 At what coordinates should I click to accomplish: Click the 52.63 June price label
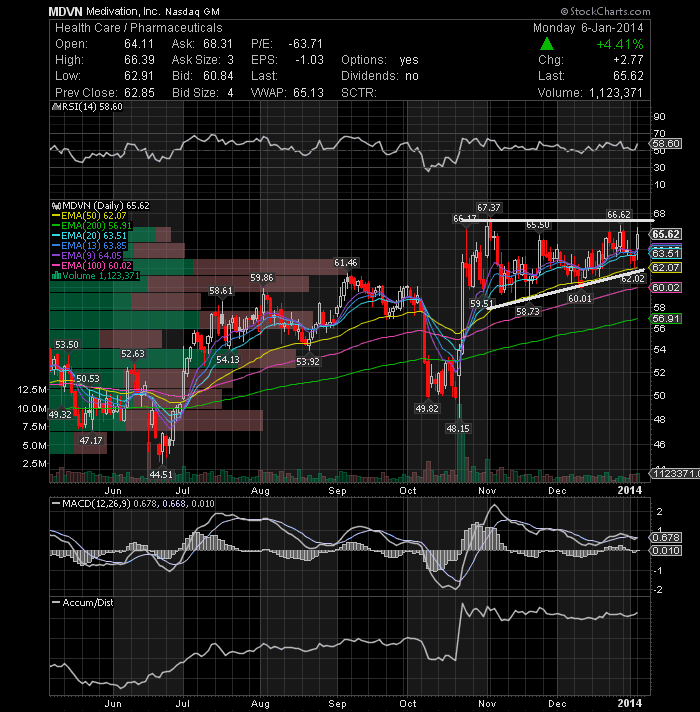(133, 354)
